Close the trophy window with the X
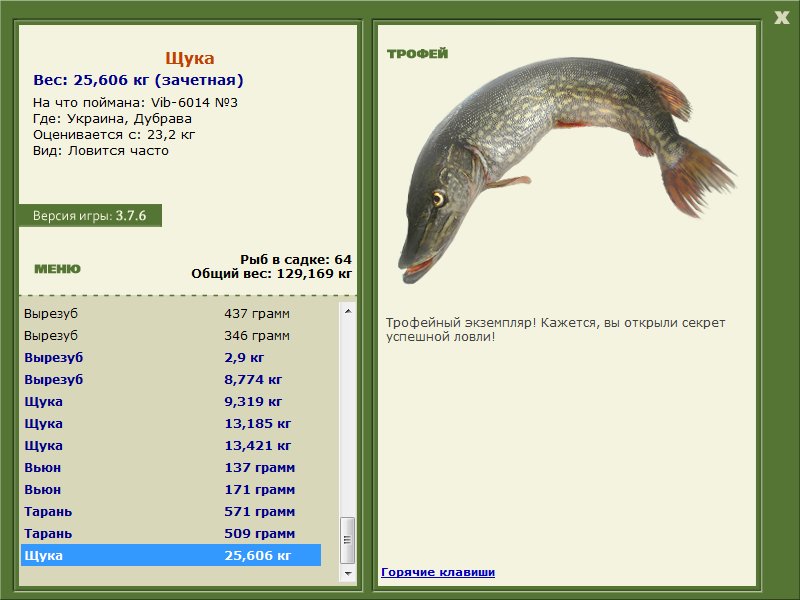The image size is (800, 600). tap(781, 14)
